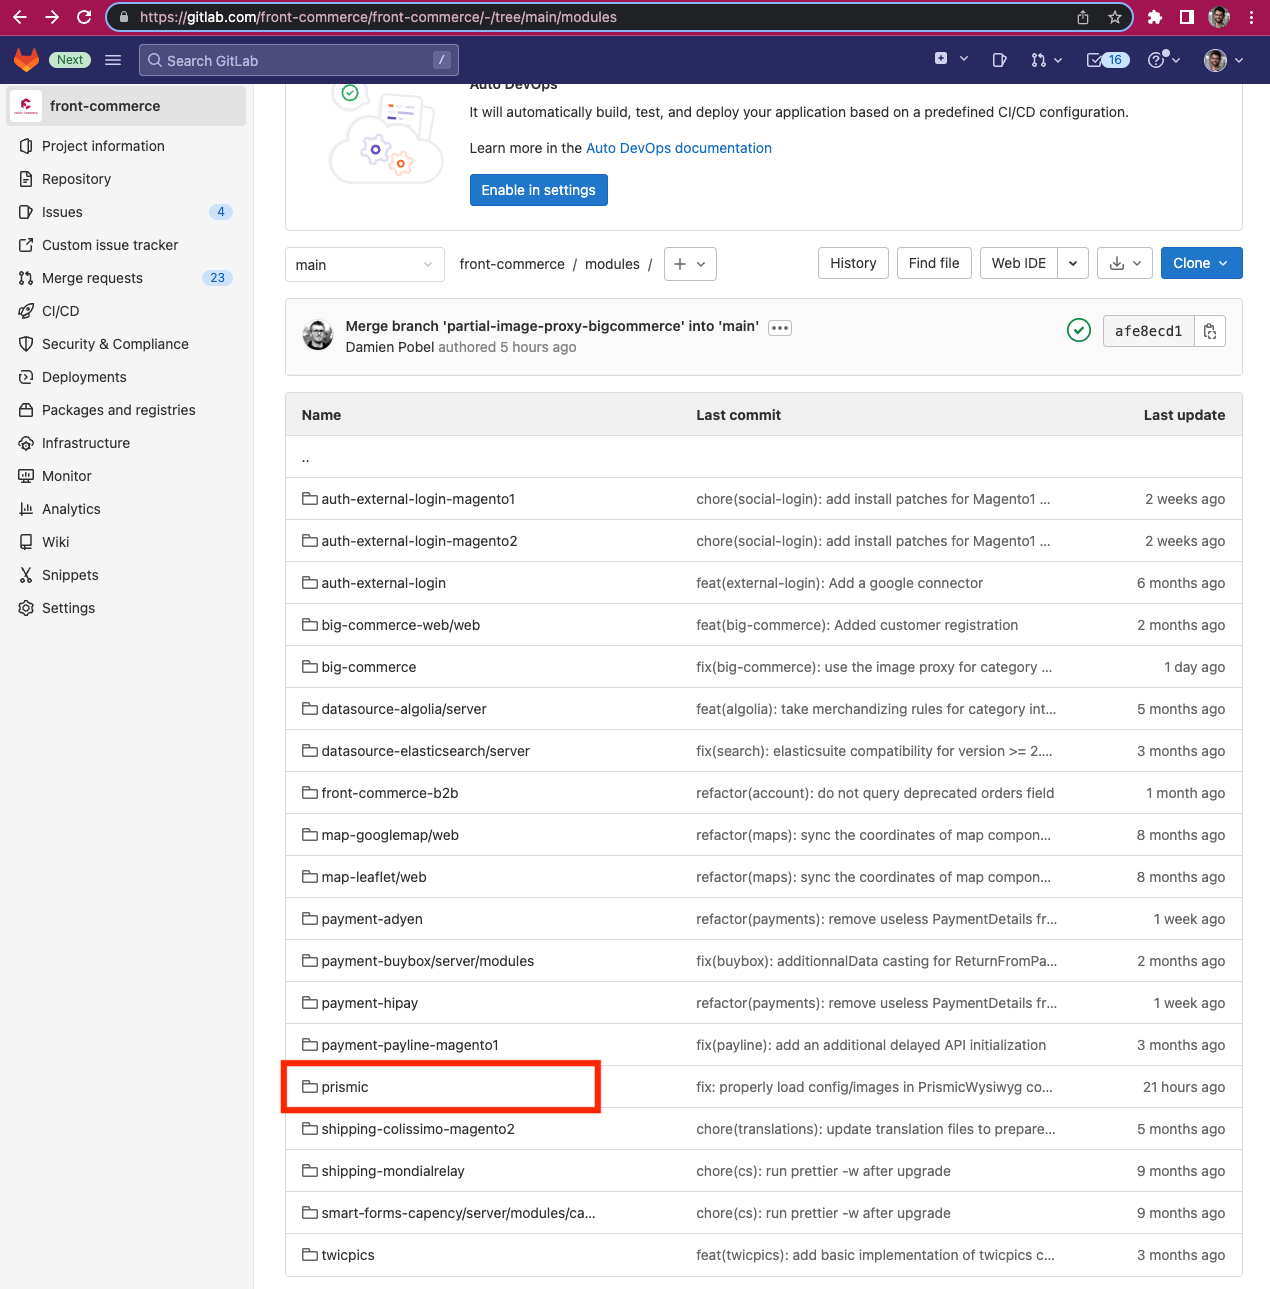Click the browser back arrow
The image size is (1270, 1289).
(20, 17)
